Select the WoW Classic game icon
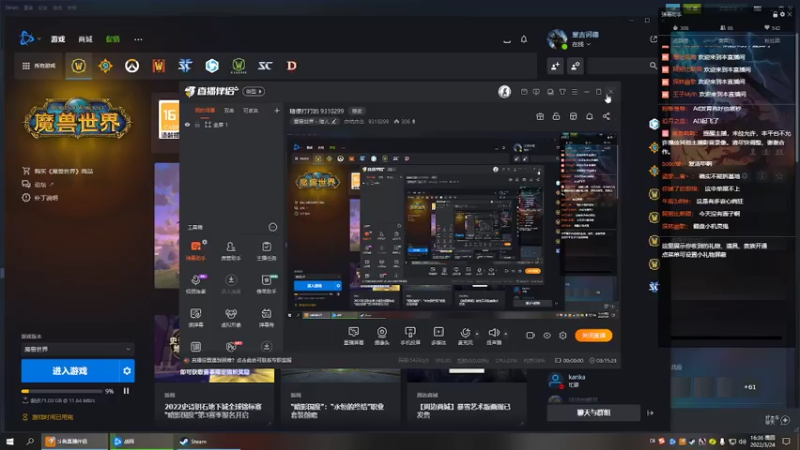This screenshot has height=450, width=800. pyautogui.click(x=238, y=66)
